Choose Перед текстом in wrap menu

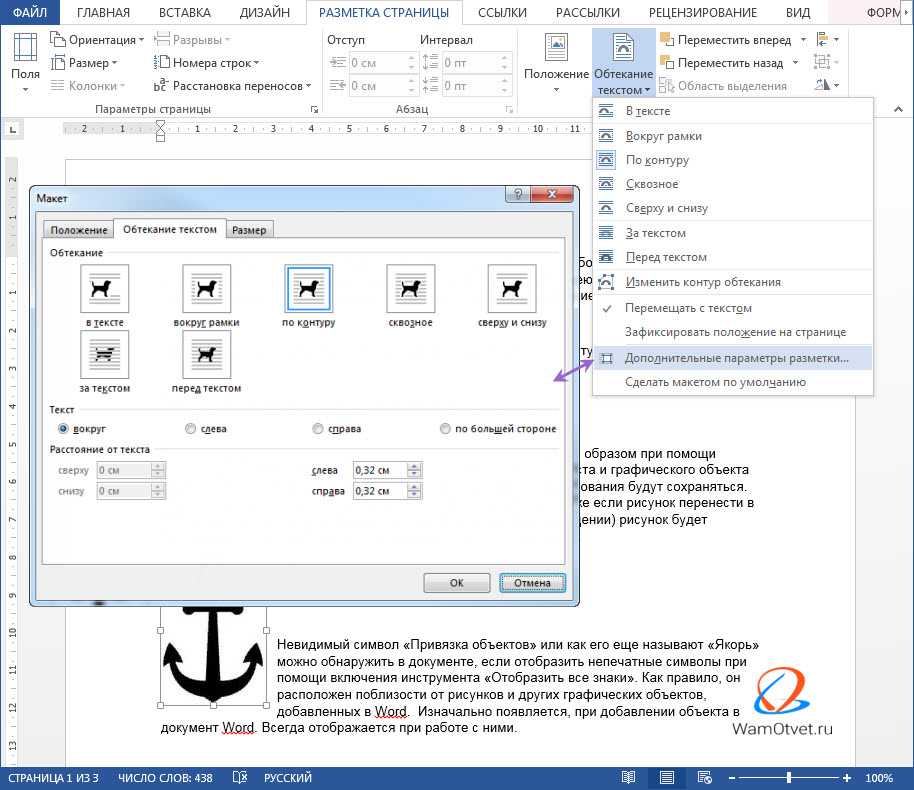coord(733,257)
